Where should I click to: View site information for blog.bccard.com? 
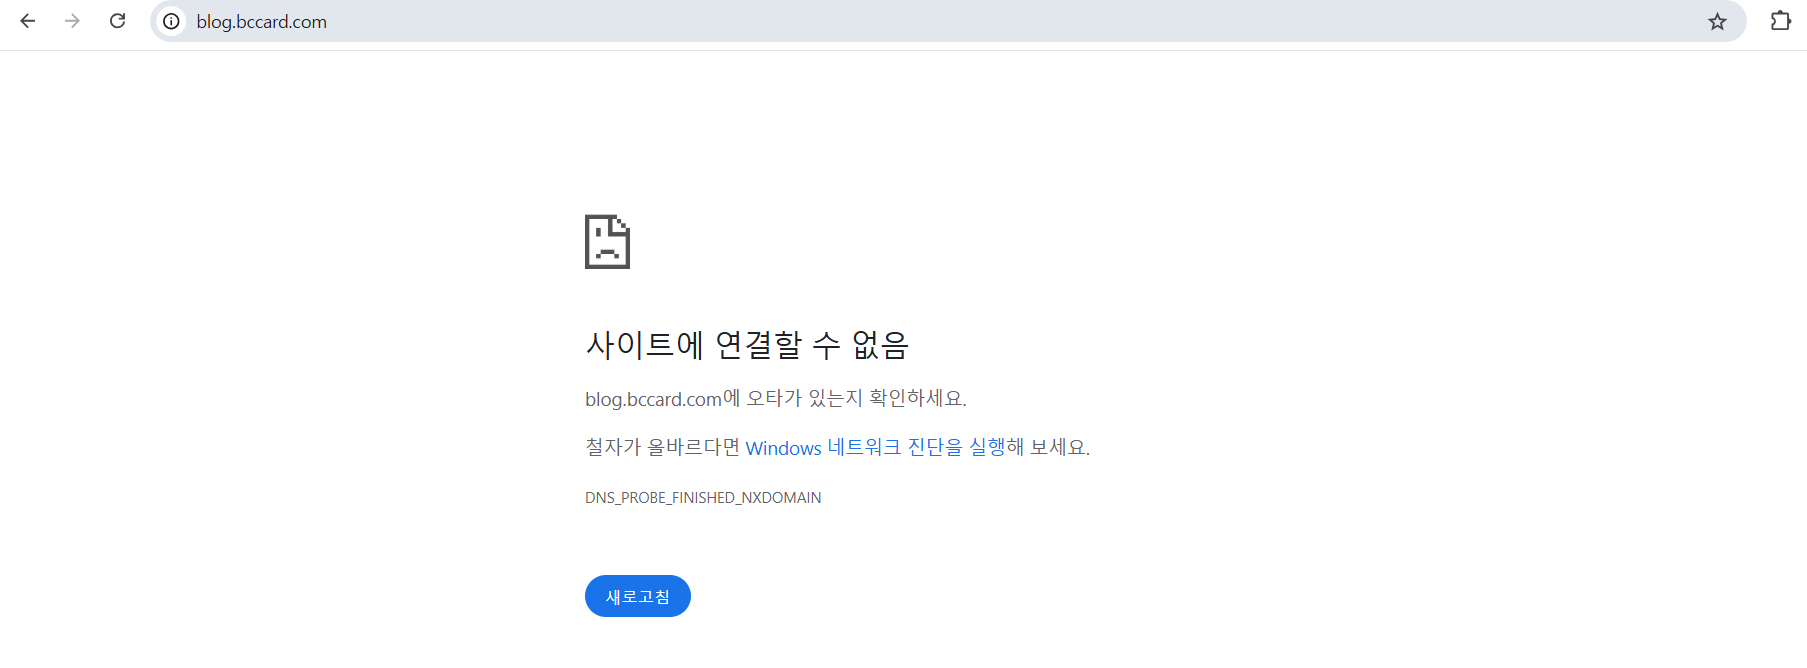tap(172, 21)
